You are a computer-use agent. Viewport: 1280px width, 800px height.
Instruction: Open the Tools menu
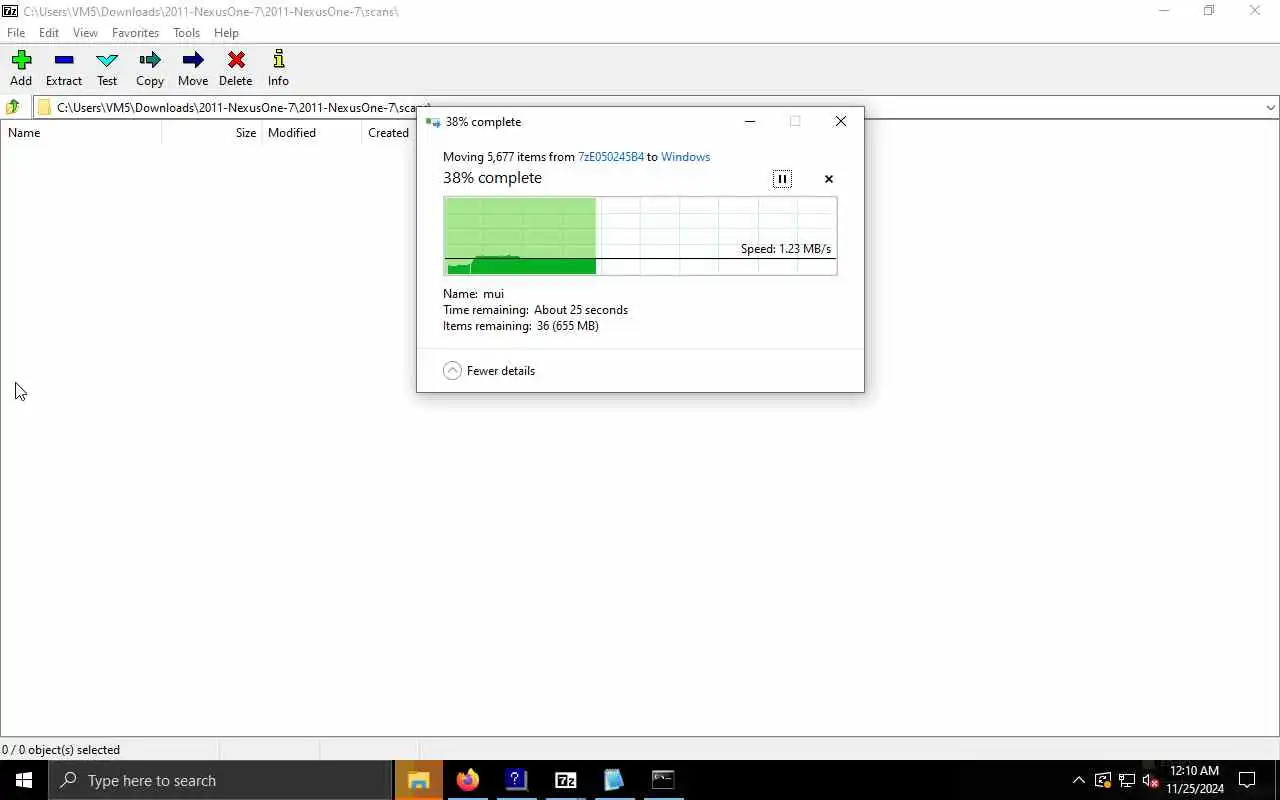click(186, 33)
